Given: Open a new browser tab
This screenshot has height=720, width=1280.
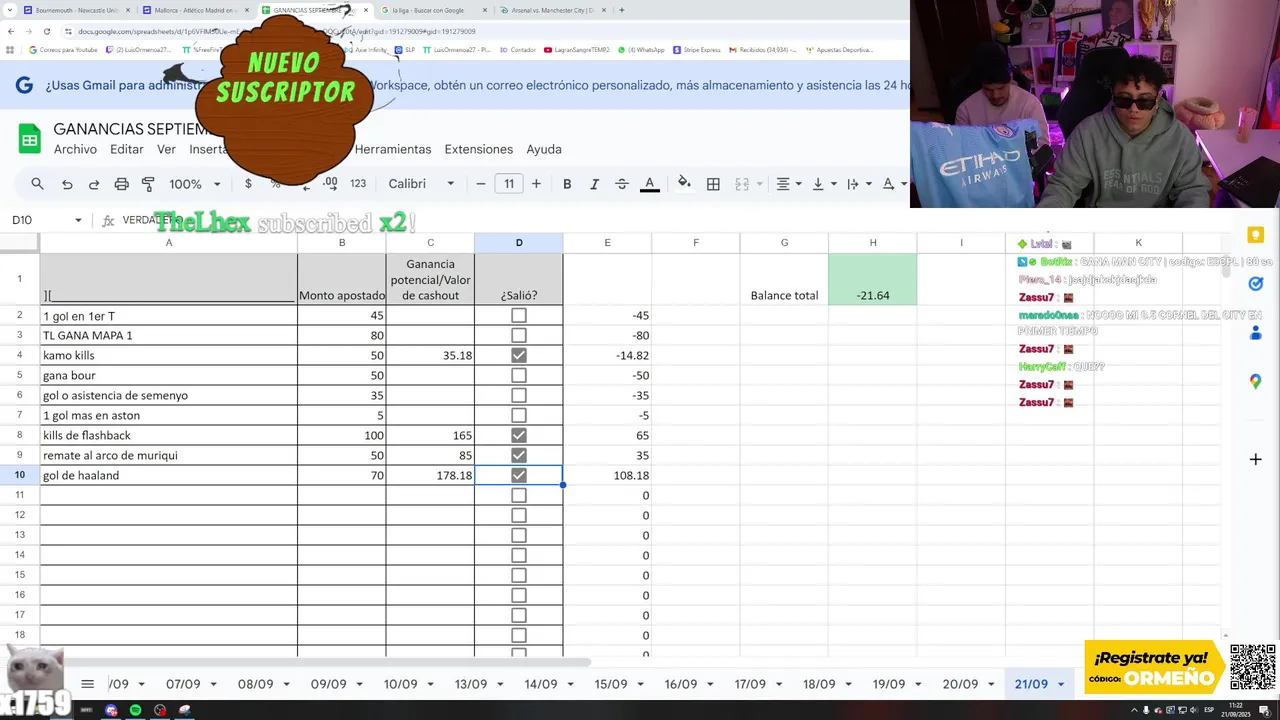Looking at the screenshot, I should pos(621,10).
